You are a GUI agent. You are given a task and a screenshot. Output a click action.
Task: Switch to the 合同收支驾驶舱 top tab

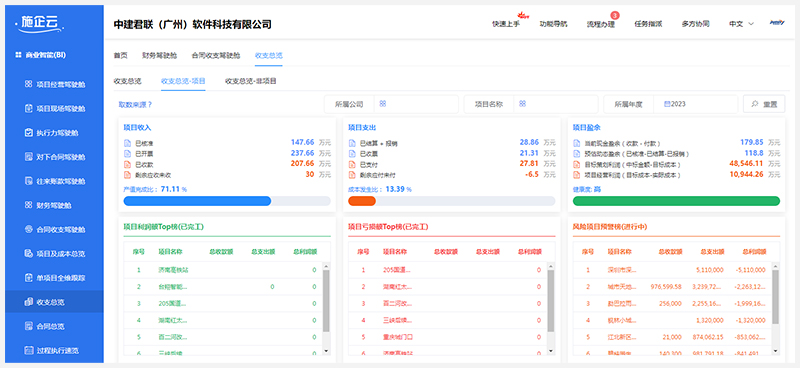click(x=216, y=56)
